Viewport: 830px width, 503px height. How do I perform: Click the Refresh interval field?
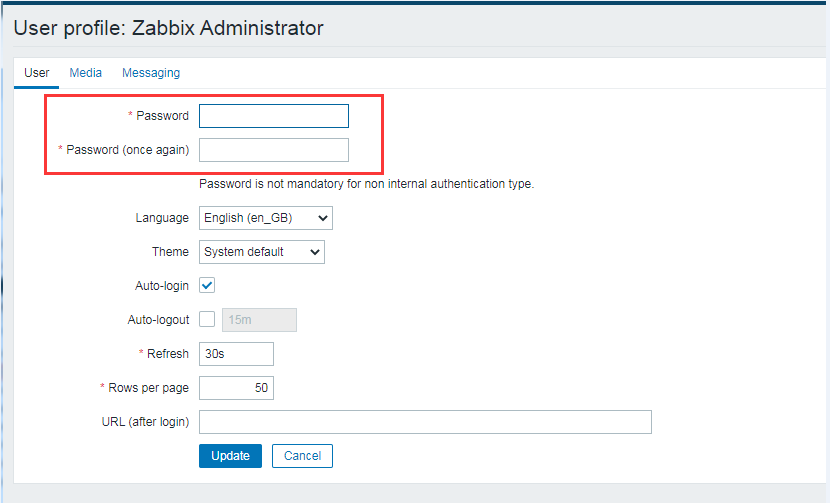click(x=236, y=354)
